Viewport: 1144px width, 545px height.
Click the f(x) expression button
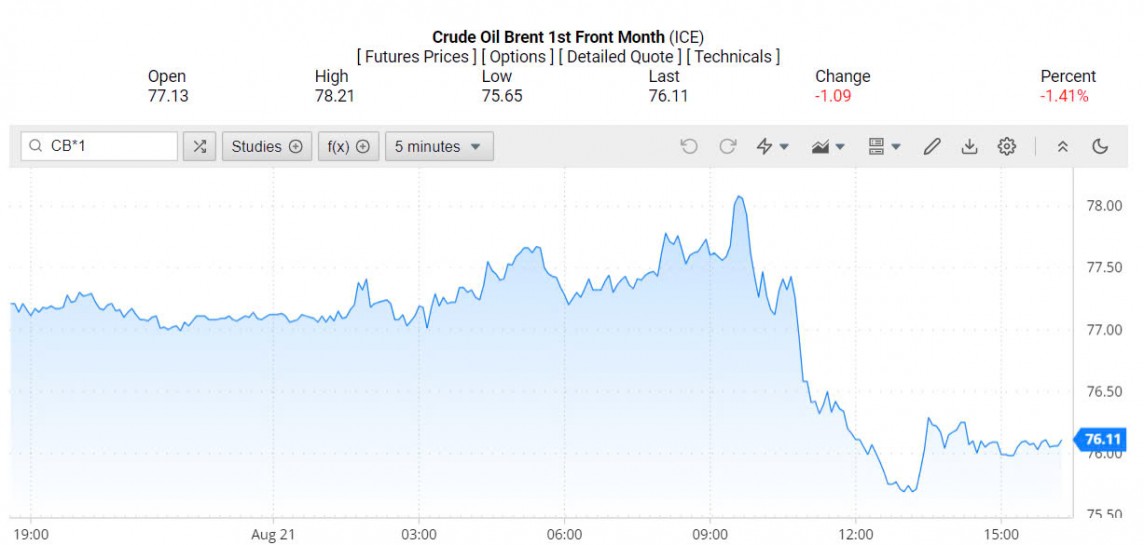(349, 147)
